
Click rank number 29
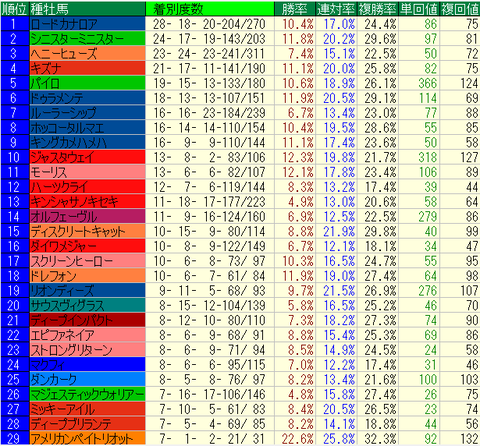pyautogui.click(x=14, y=438)
